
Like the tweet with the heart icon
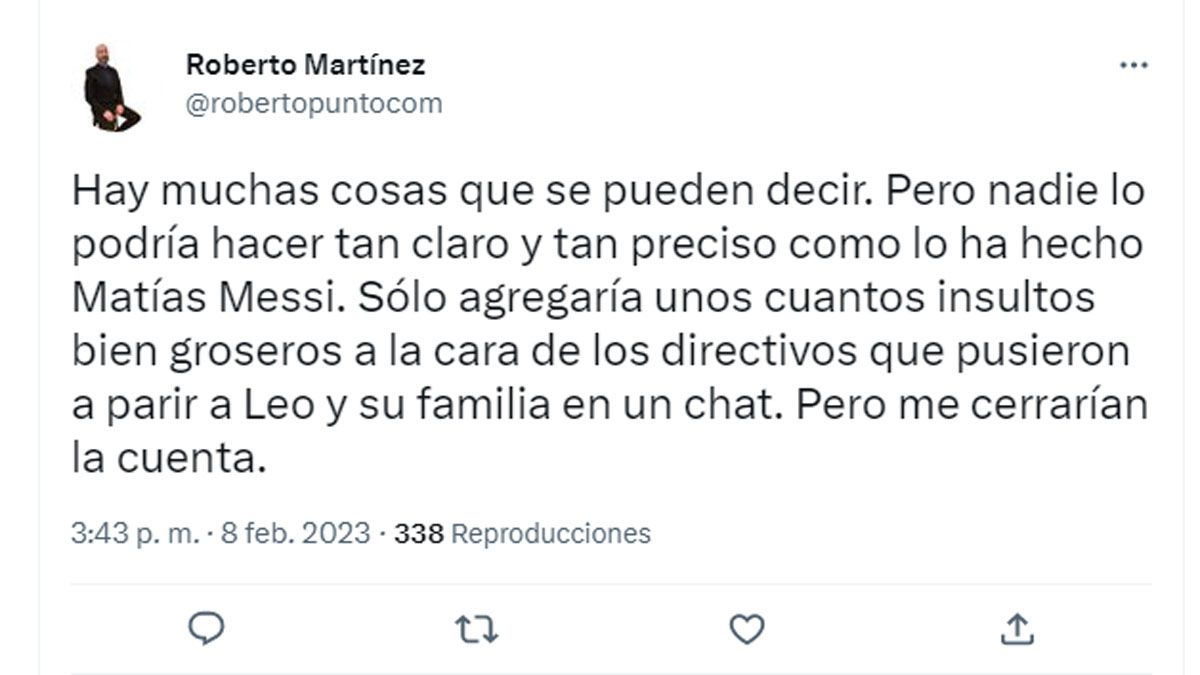coord(746,628)
